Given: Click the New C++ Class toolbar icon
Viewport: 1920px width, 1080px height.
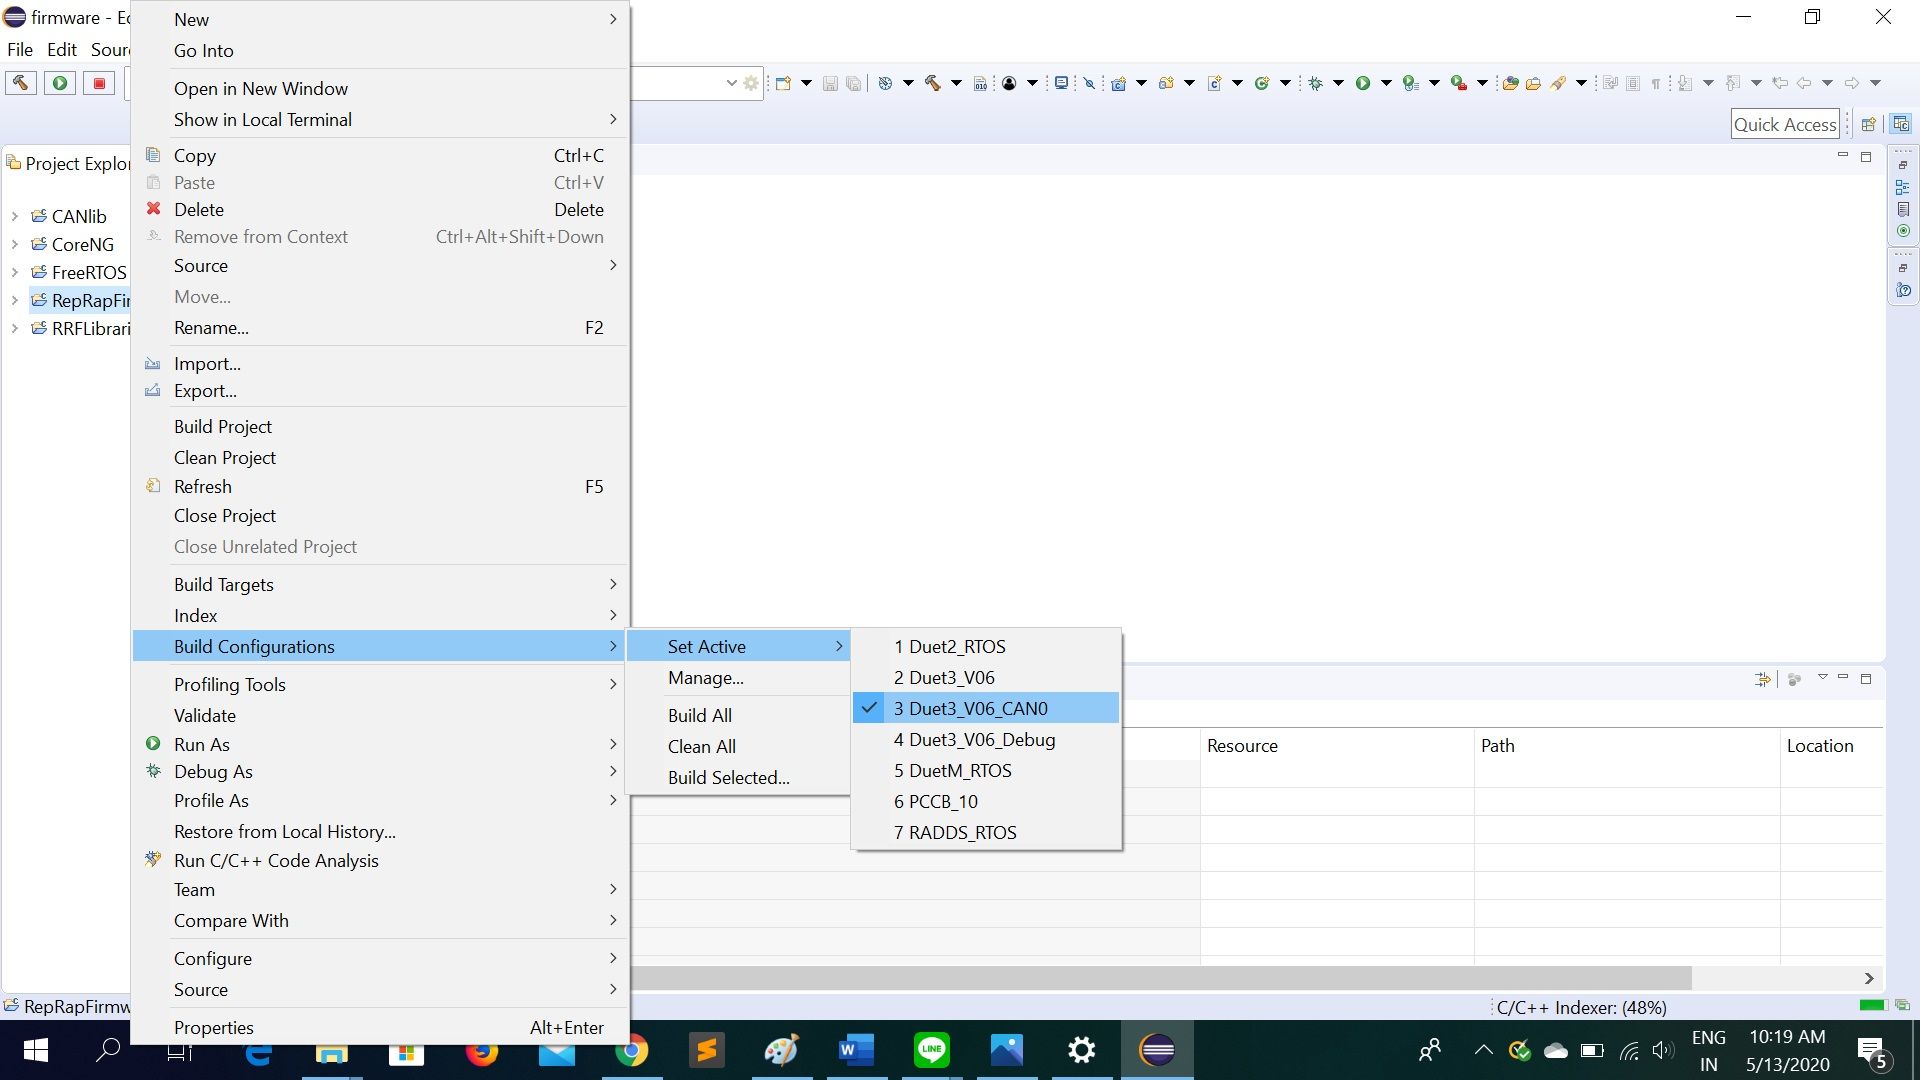Looking at the screenshot, I should point(1262,83).
